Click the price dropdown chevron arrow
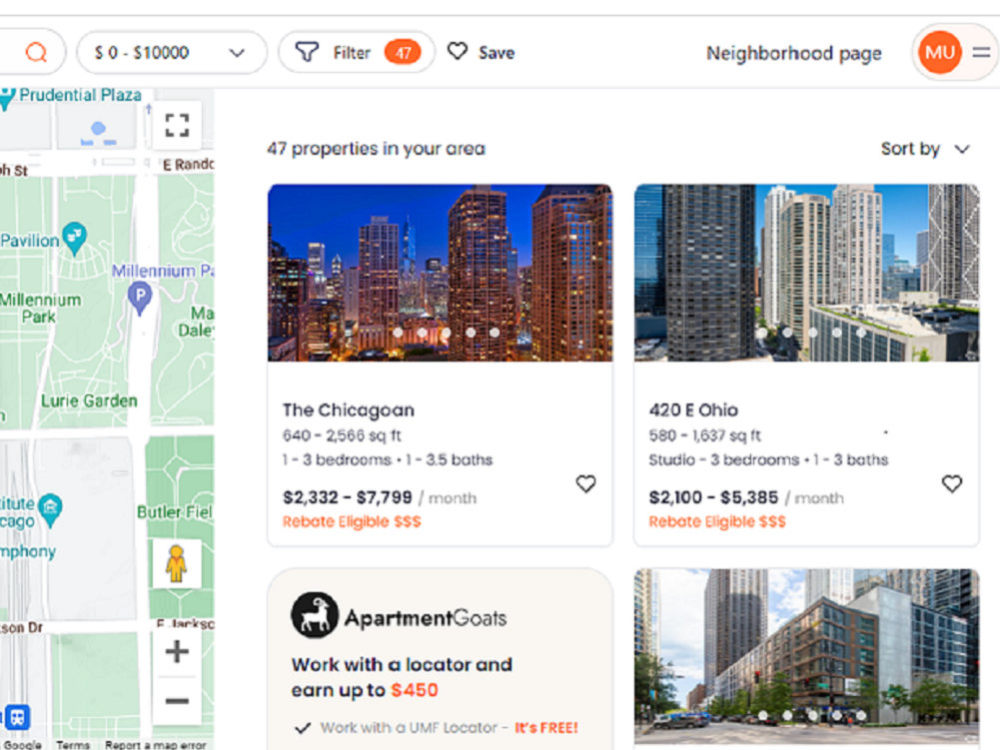The image size is (1000, 750). click(237, 53)
